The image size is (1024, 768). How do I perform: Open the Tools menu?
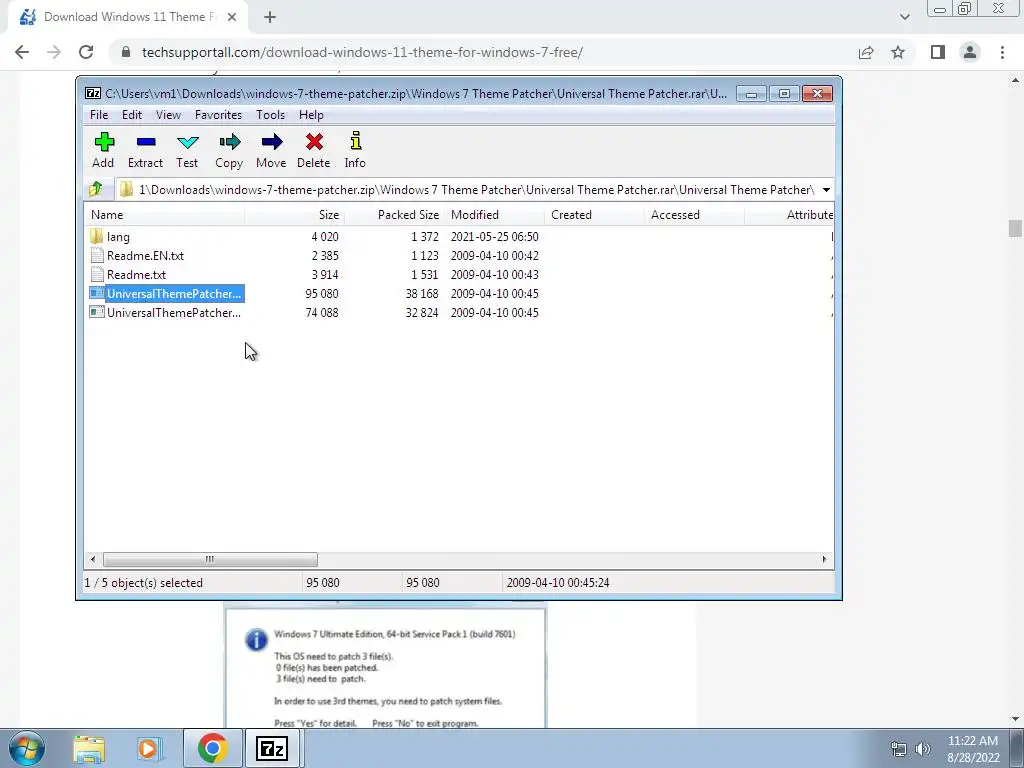point(270,115)
